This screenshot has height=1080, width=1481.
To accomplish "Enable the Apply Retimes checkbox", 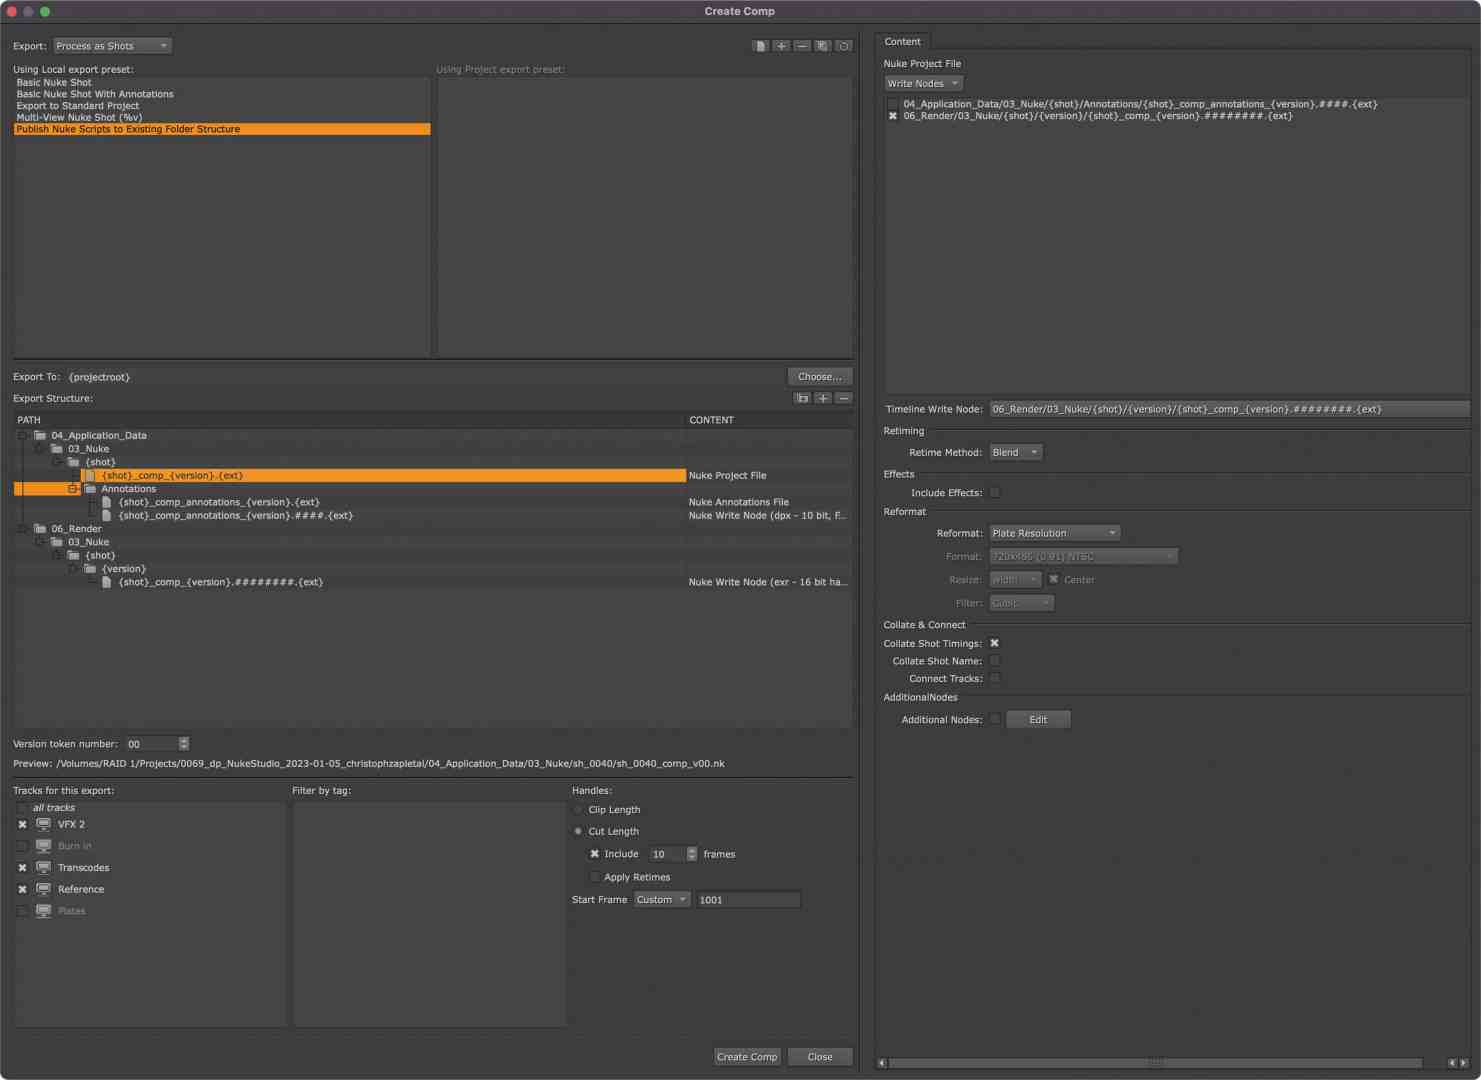I will tap(595, 877).
